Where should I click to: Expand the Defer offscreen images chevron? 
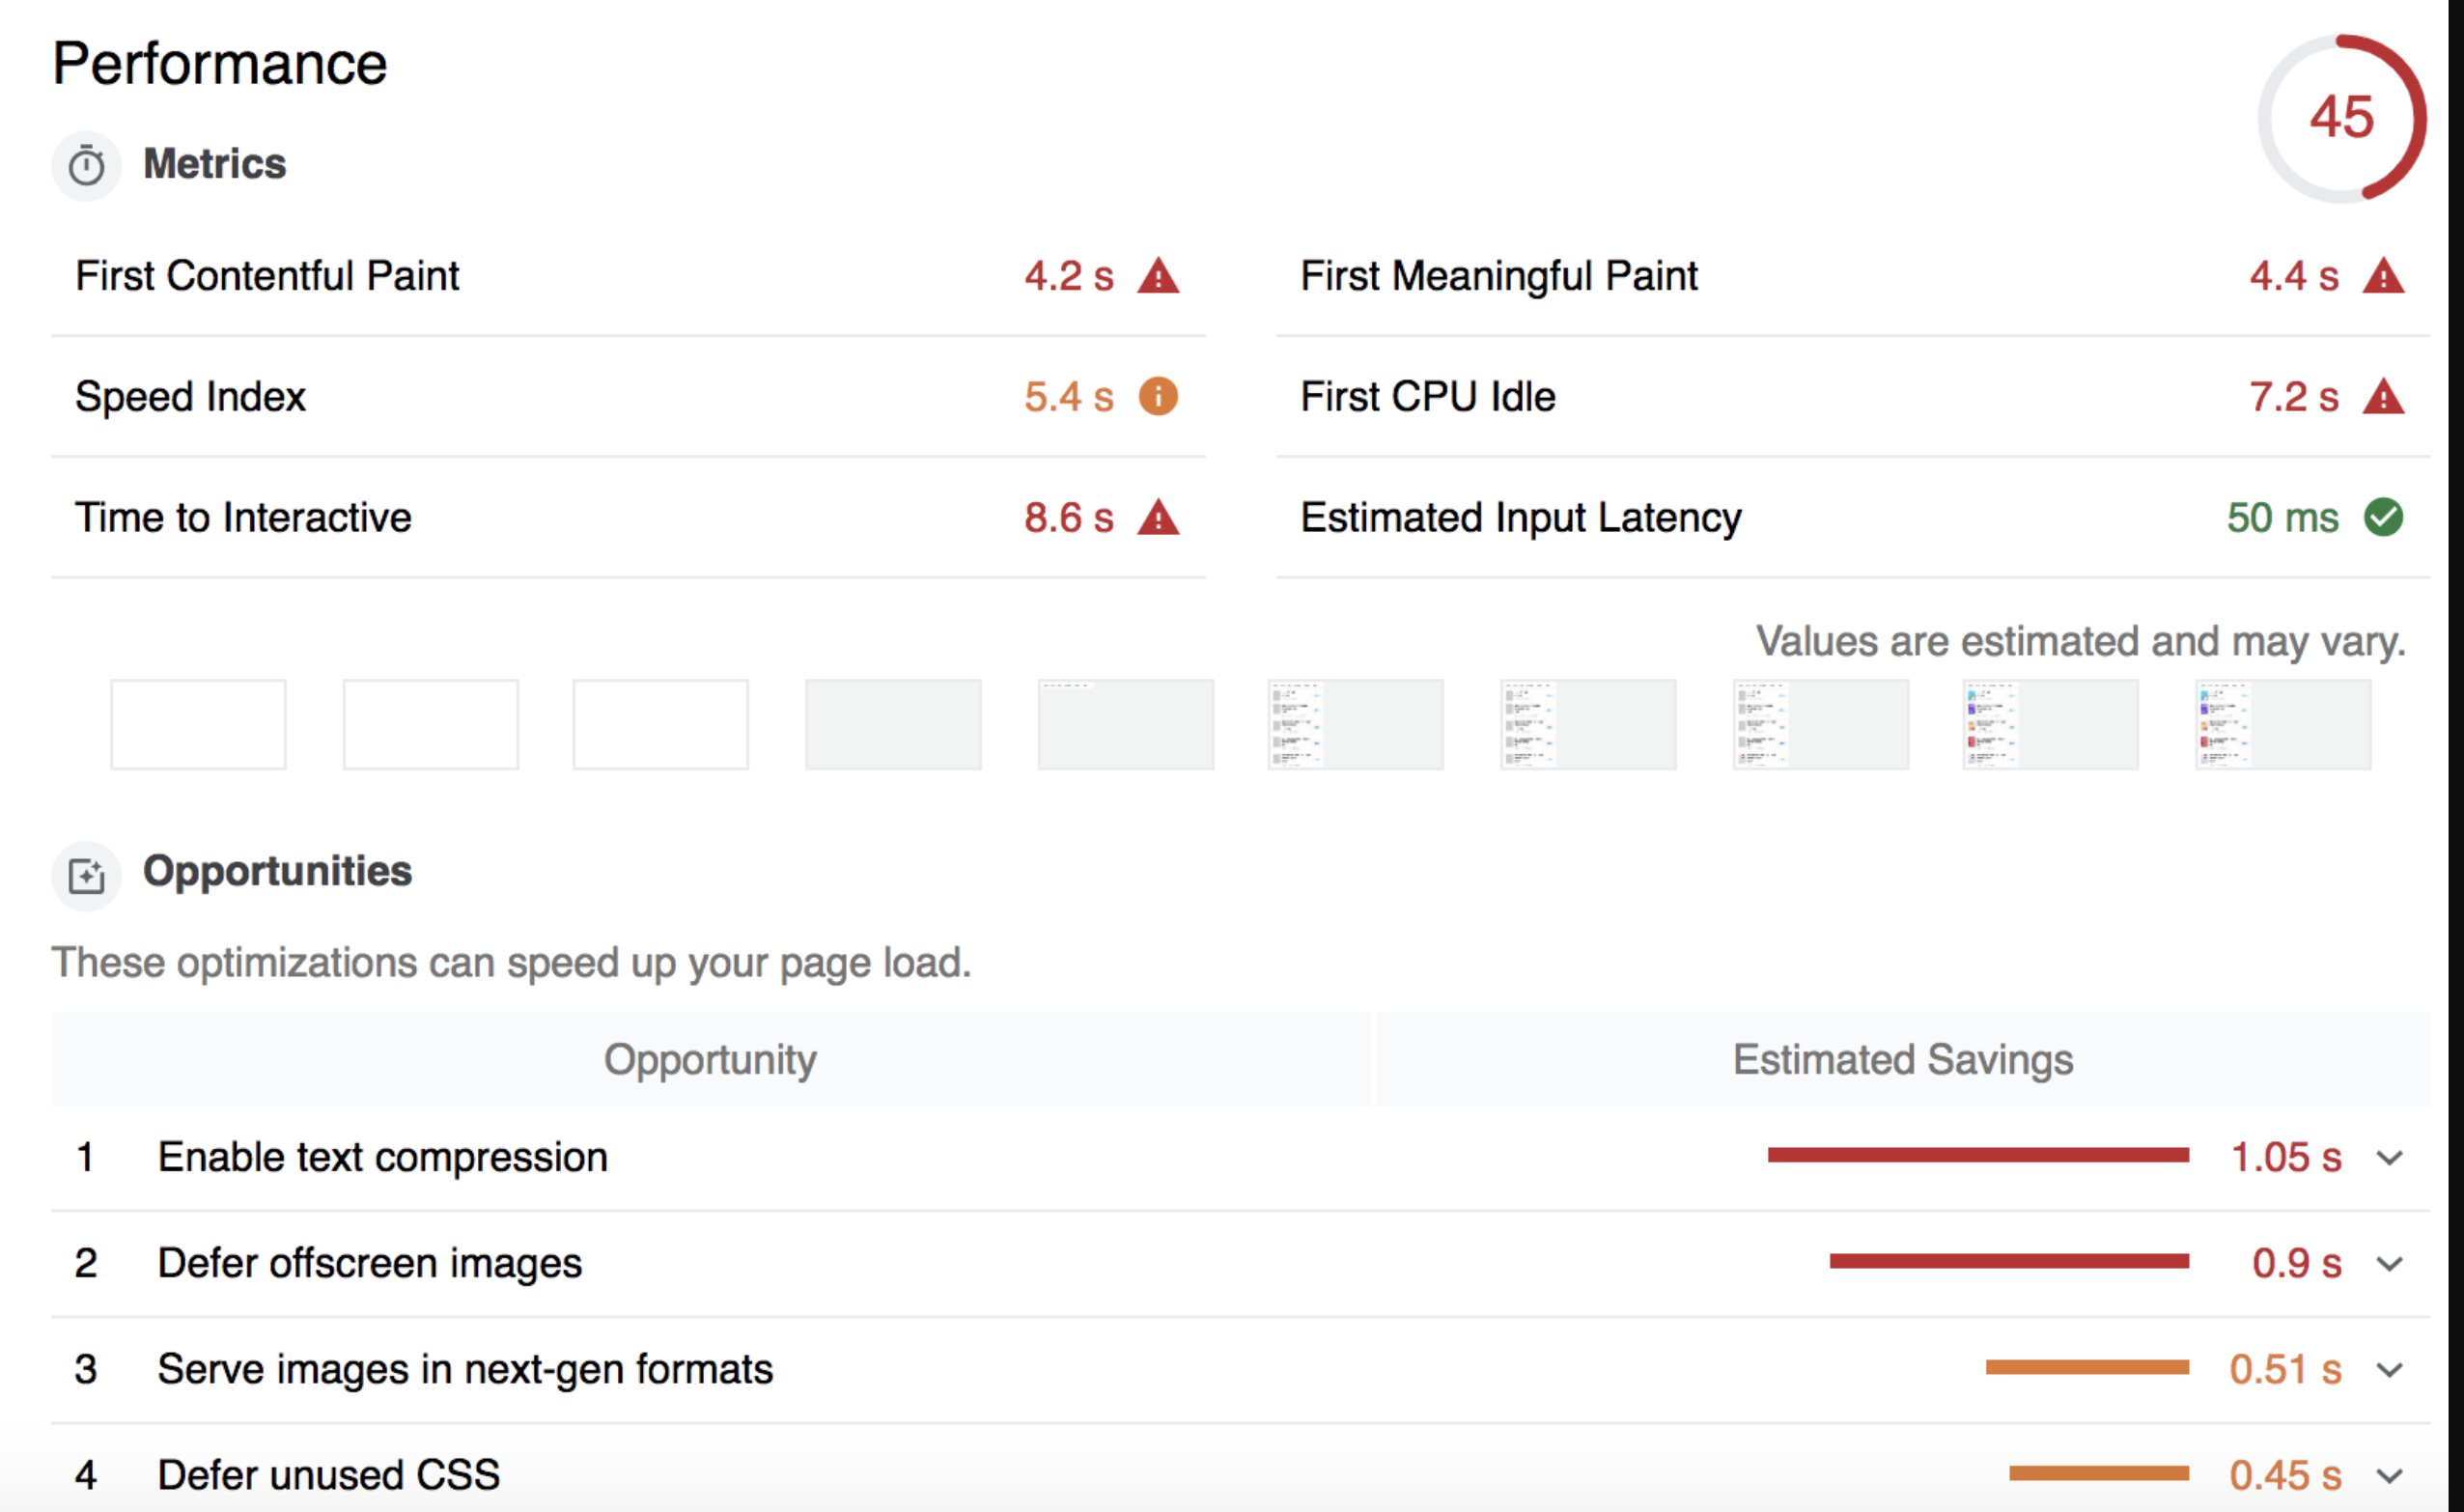(2390, 1264)
